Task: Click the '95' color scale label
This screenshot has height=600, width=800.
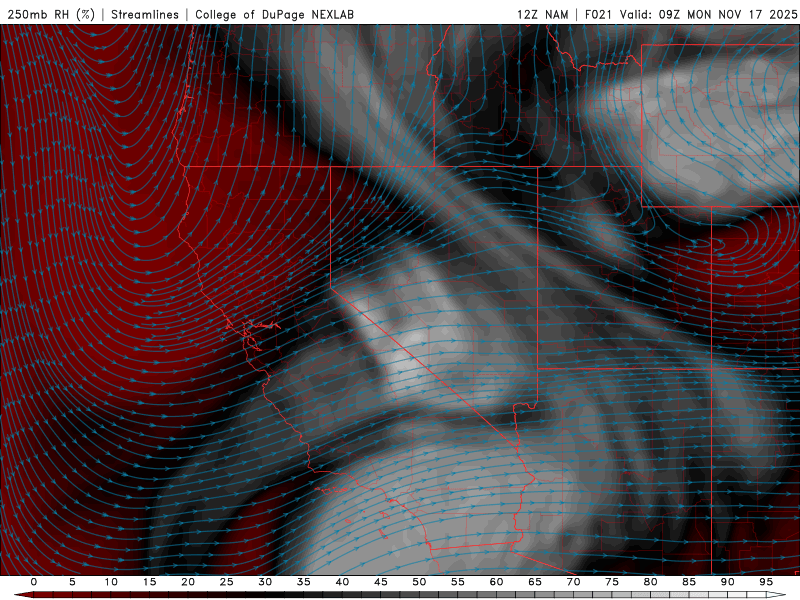Action: tap(766, 582)
